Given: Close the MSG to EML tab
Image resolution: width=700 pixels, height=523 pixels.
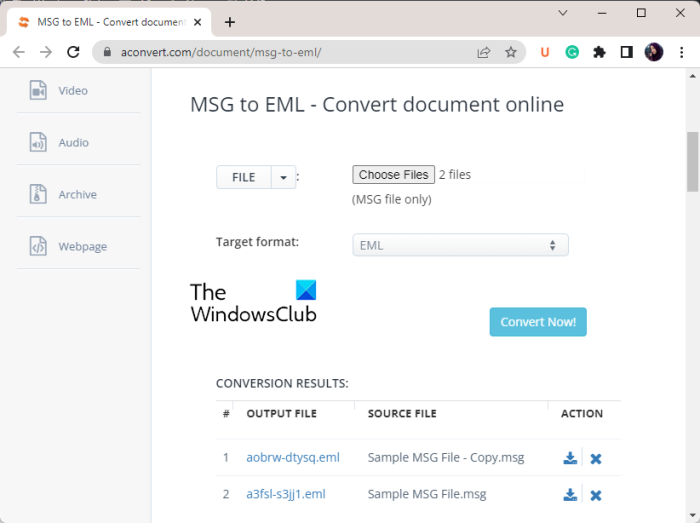Looking at the screenshot, I should pos(197,22).
